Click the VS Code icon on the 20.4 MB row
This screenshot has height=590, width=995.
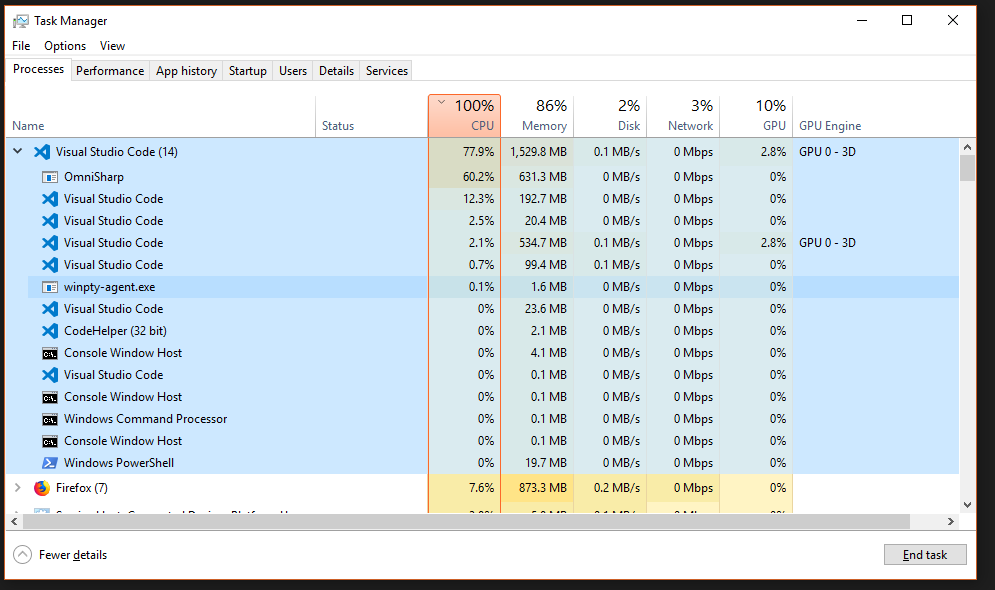click(49, 221)
